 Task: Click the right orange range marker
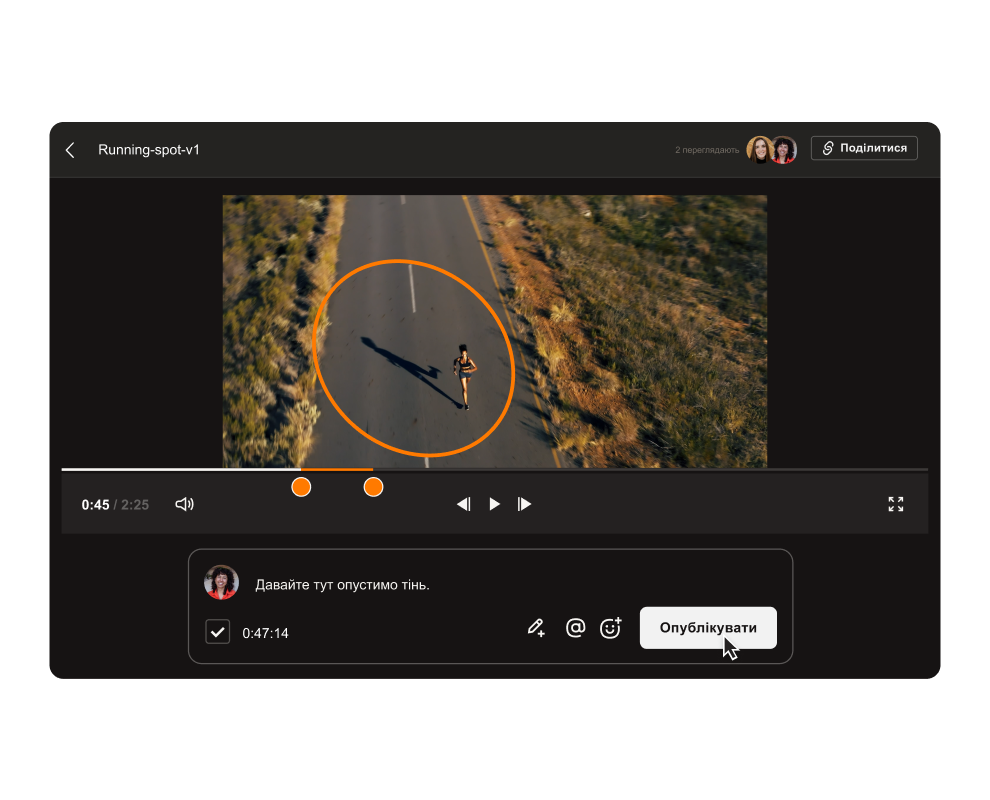(x=373, y=487)
